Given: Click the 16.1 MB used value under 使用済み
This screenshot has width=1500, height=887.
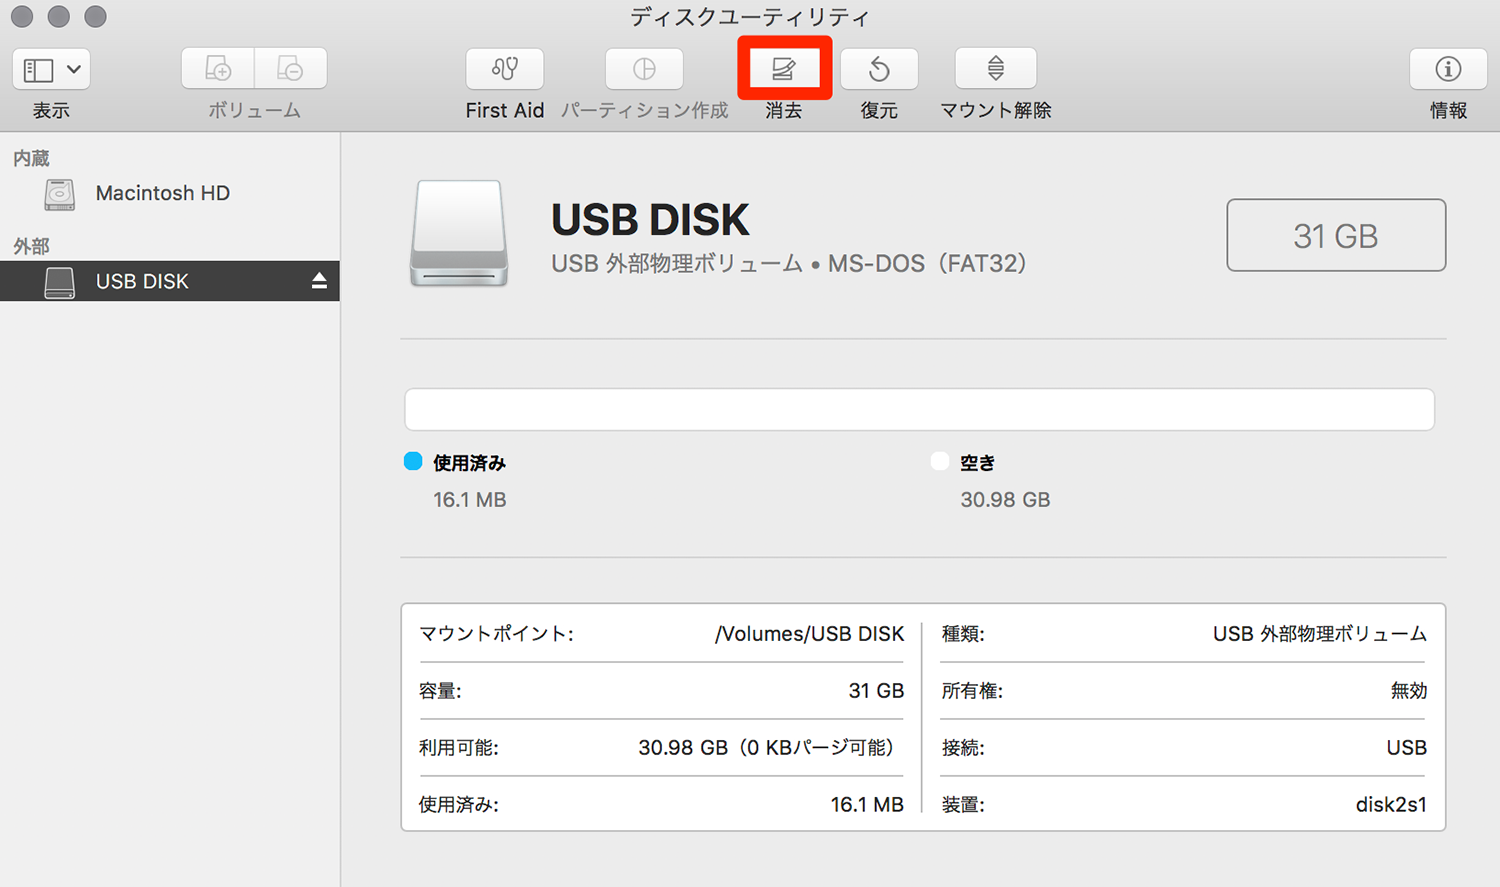Looking at the screenshot, I should pos(470,499).
